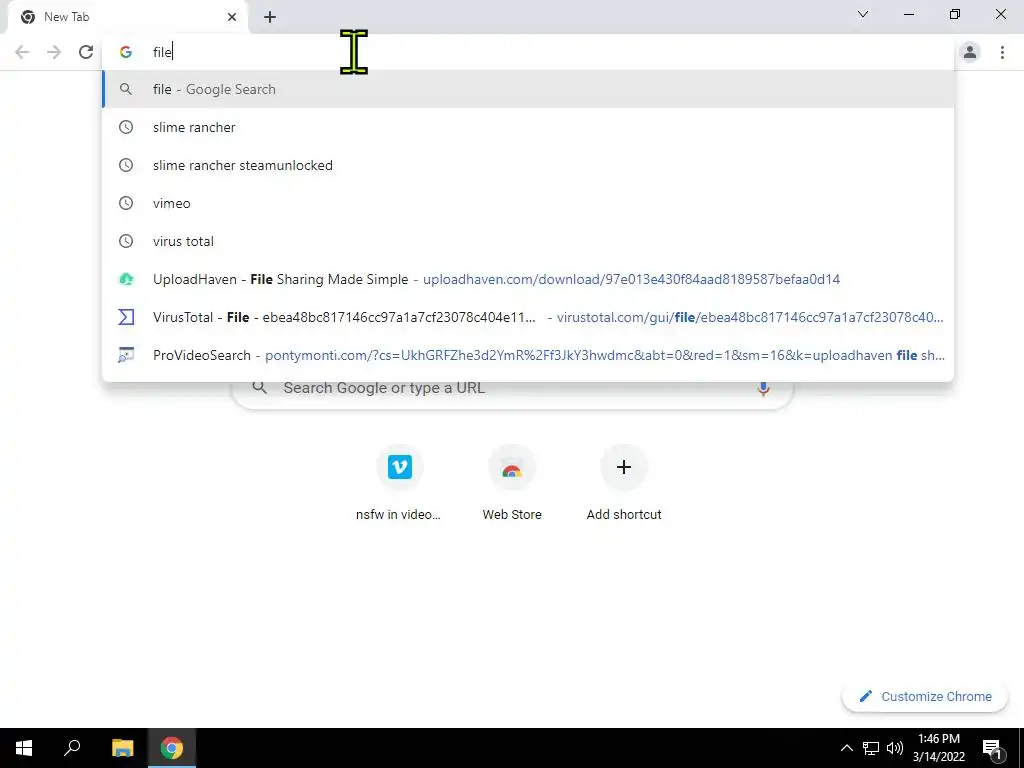Click the VirusTotal sigma favicon
Viewport: 1024px width, 768px height.
(125, 317)
